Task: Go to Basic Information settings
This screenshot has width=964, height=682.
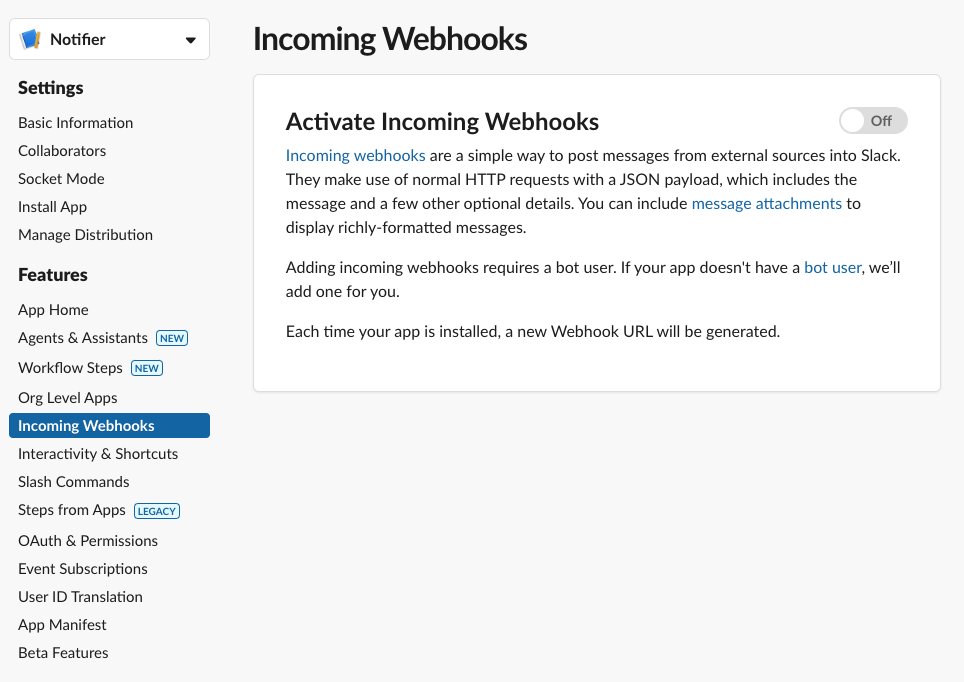Action: (75, 123)
